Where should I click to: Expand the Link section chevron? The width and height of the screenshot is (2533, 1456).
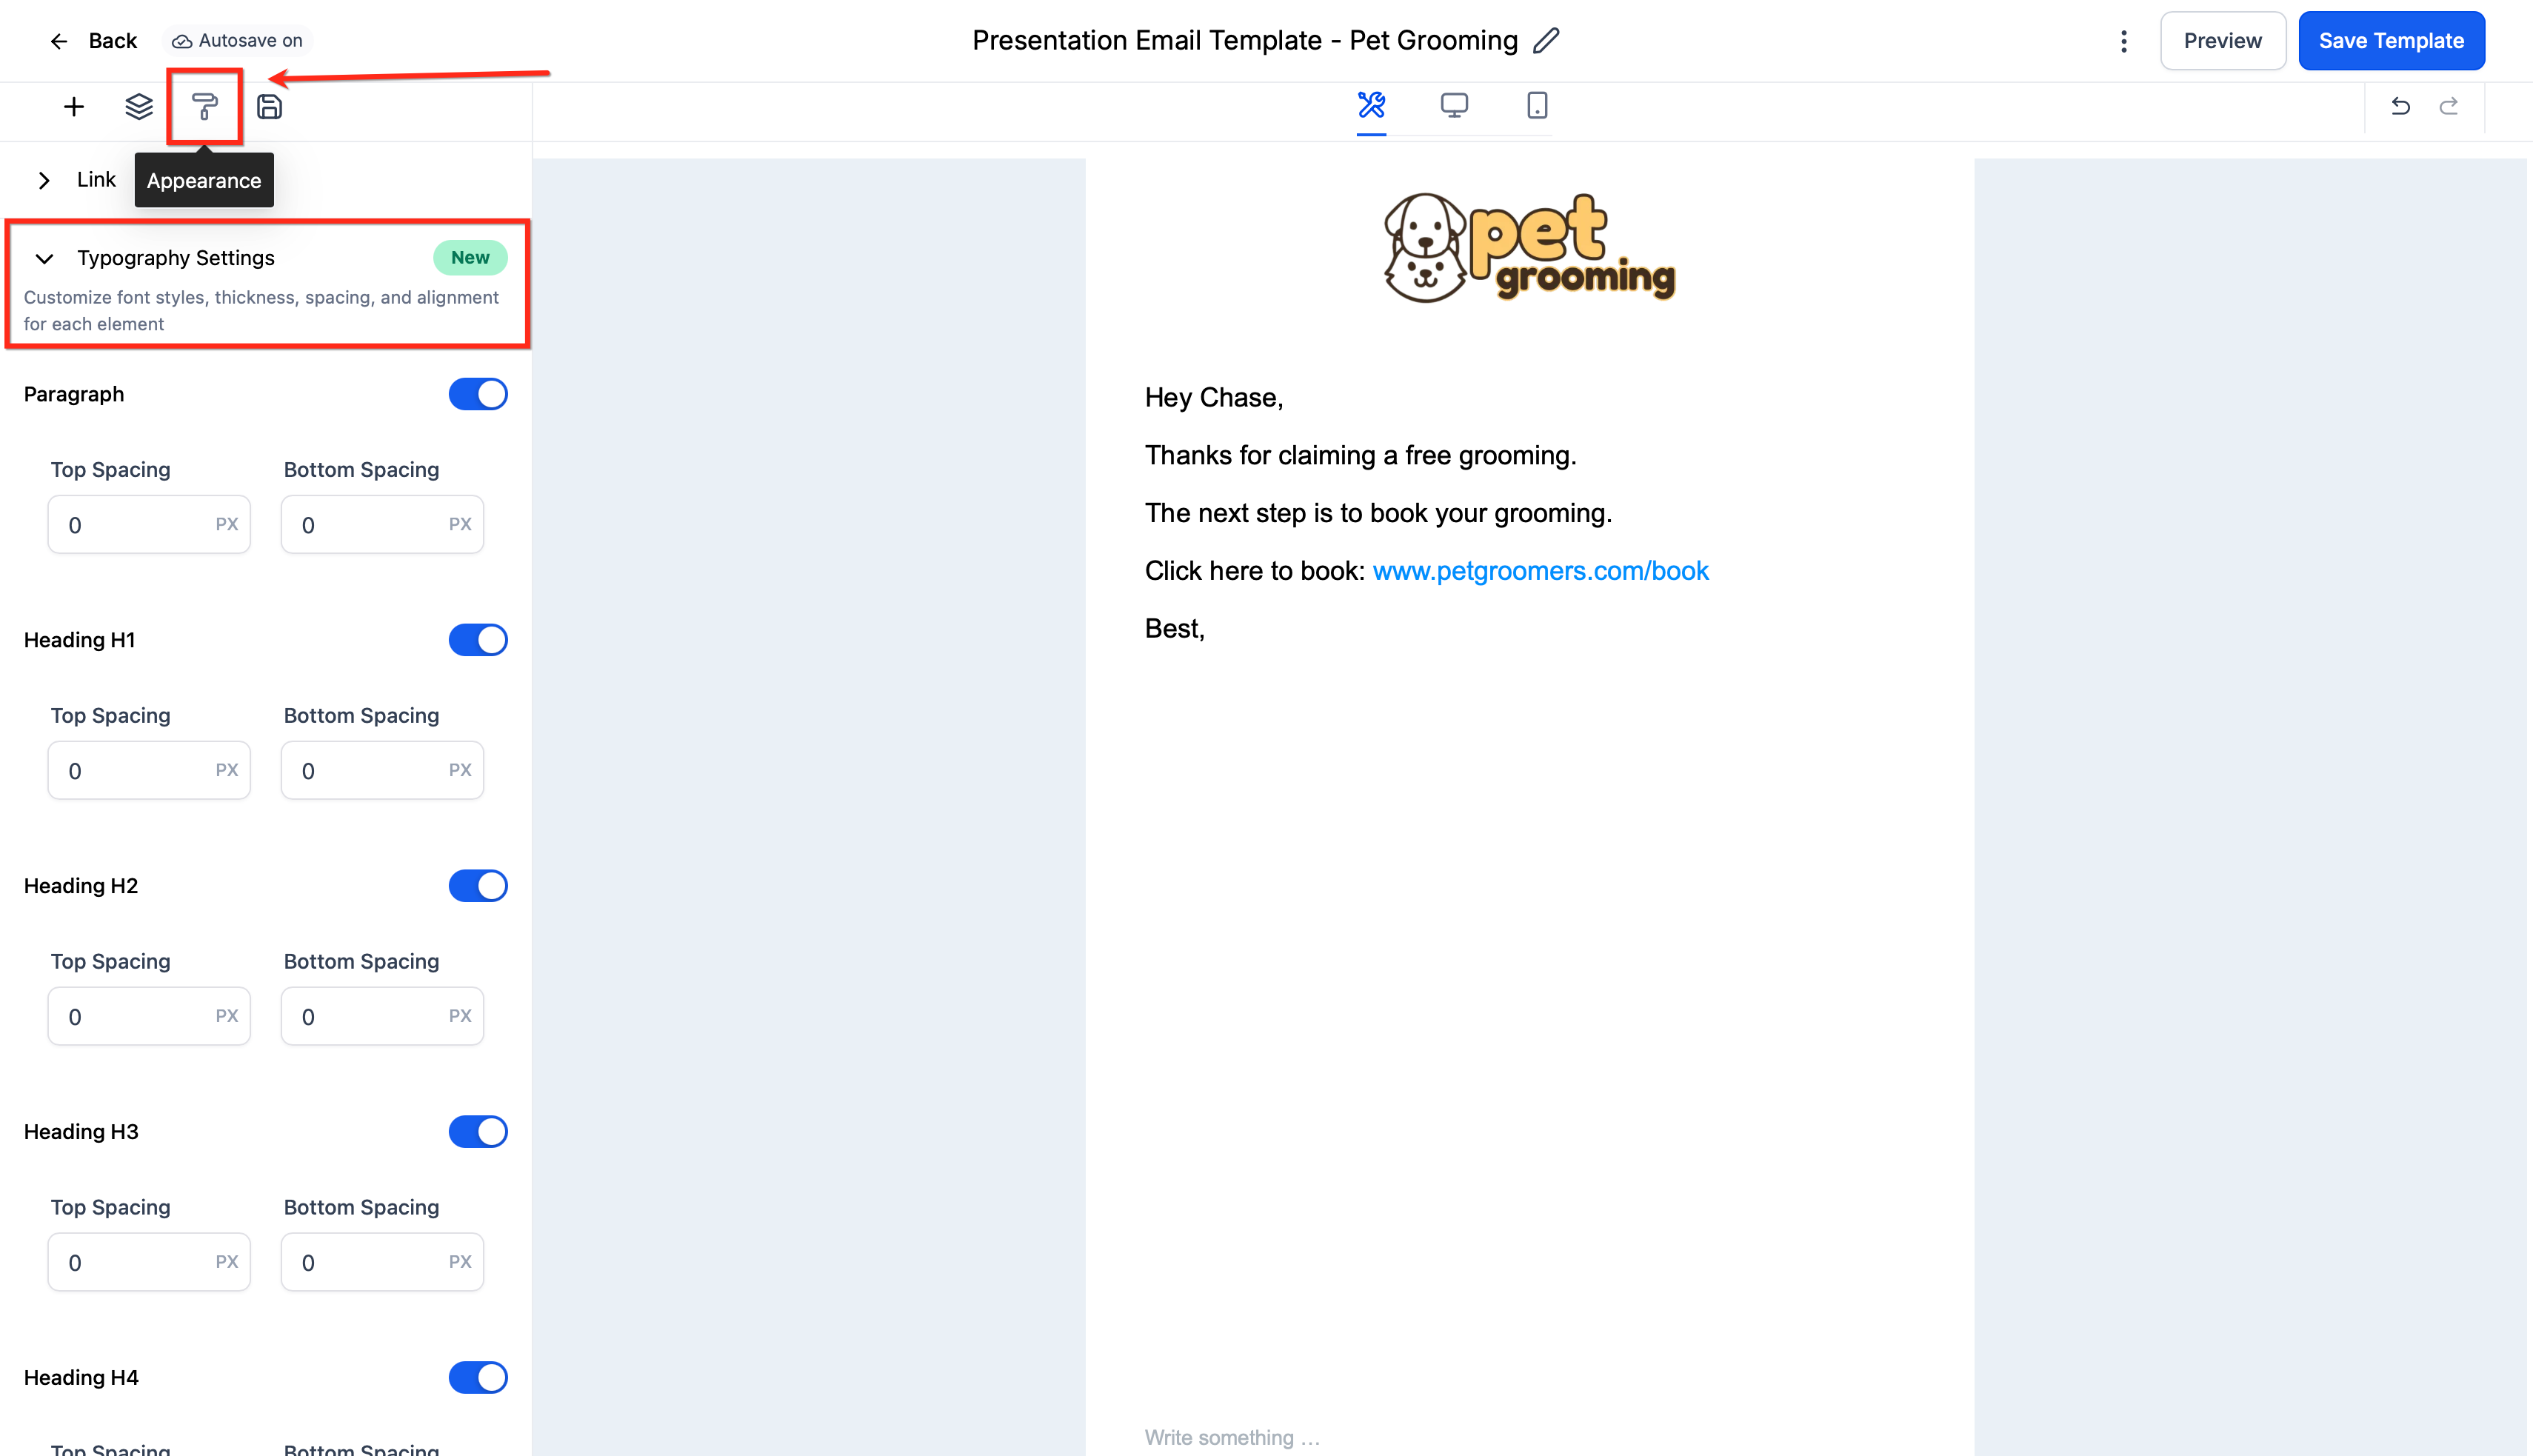pos(44,180)
